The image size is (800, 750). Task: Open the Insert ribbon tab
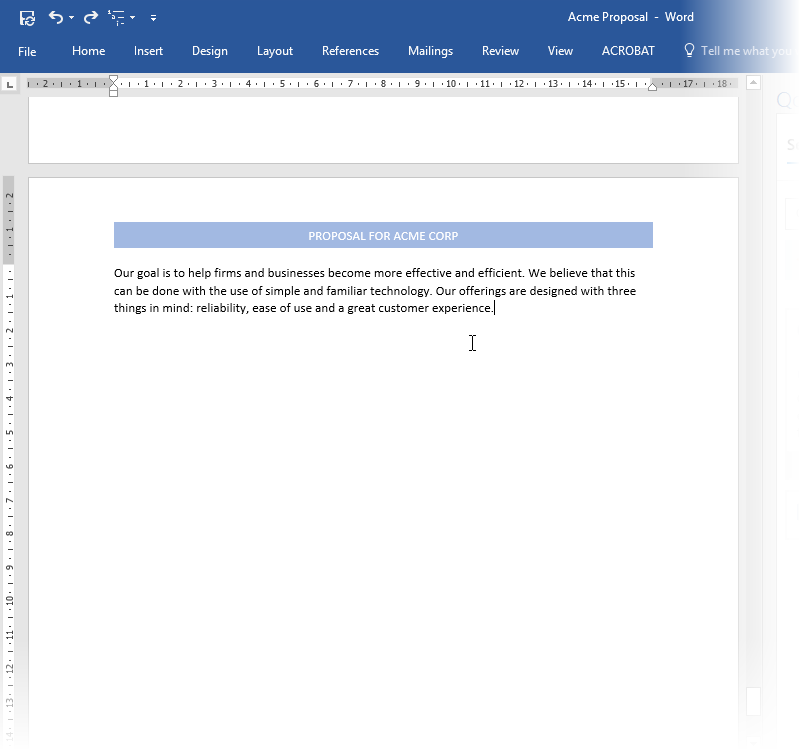point(148,51)
